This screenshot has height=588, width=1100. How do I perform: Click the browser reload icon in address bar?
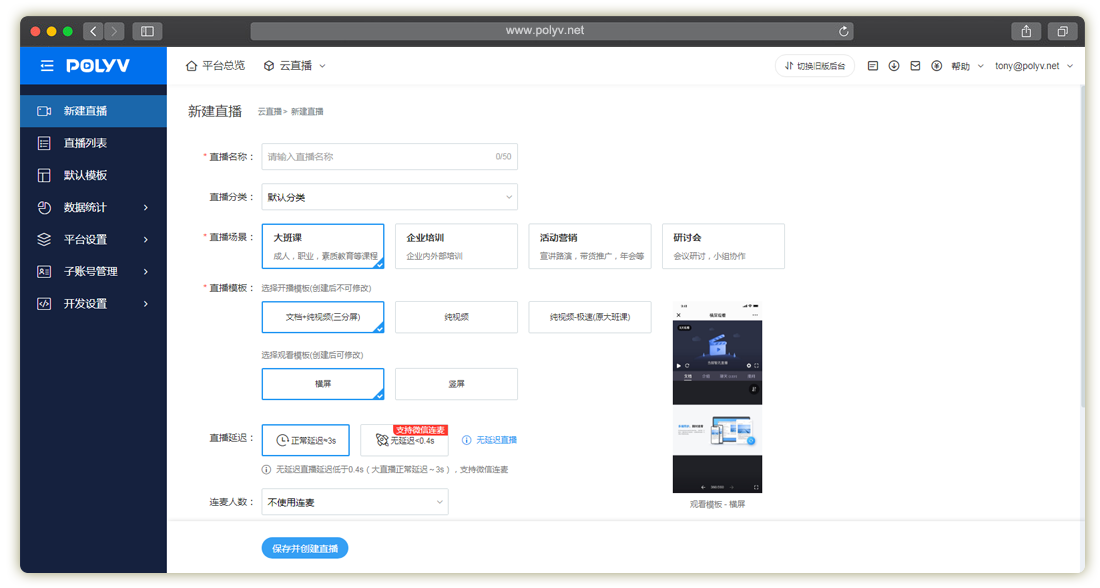point(845,31)
